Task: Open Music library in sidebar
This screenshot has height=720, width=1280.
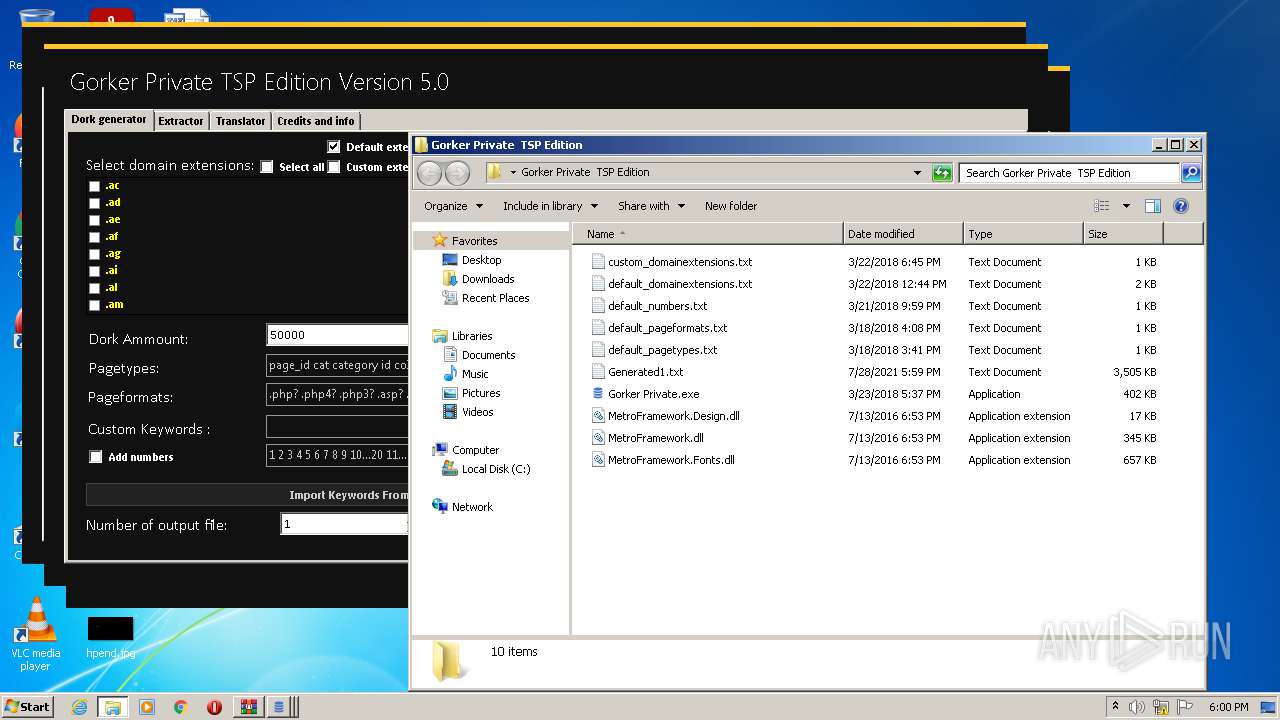Action: [x=475, y=374]
